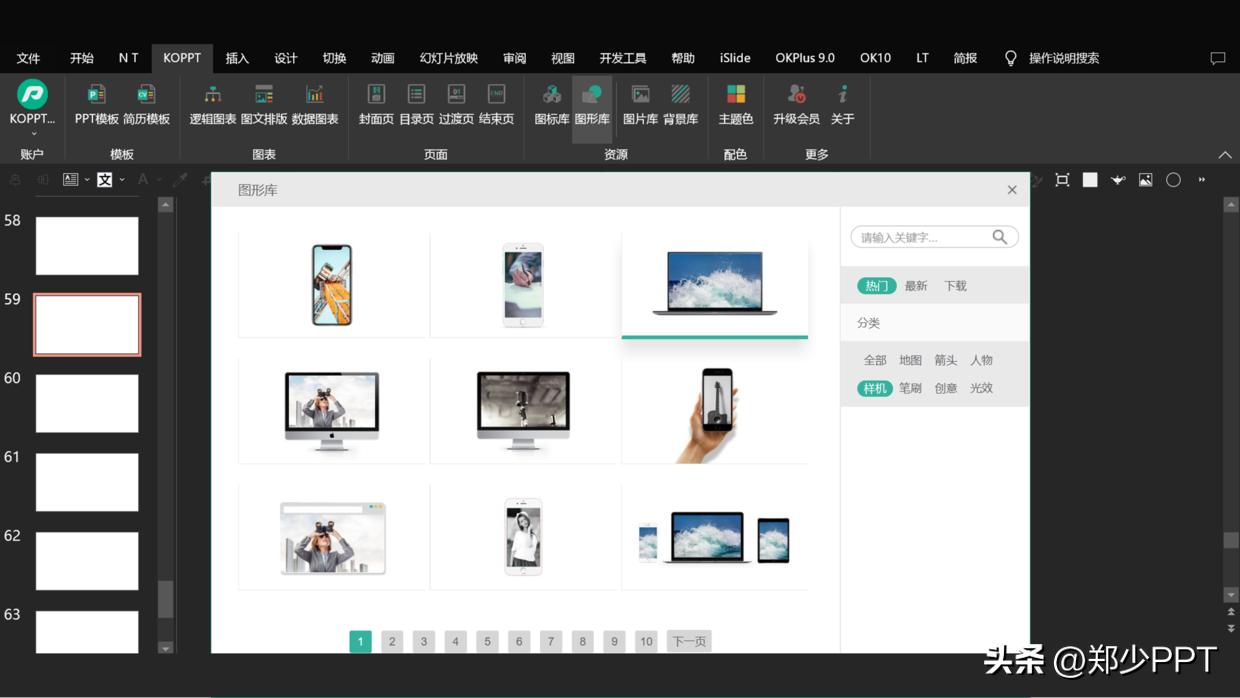
Task: Open the 主题色 theme color tool
Action: click(735, 105)
